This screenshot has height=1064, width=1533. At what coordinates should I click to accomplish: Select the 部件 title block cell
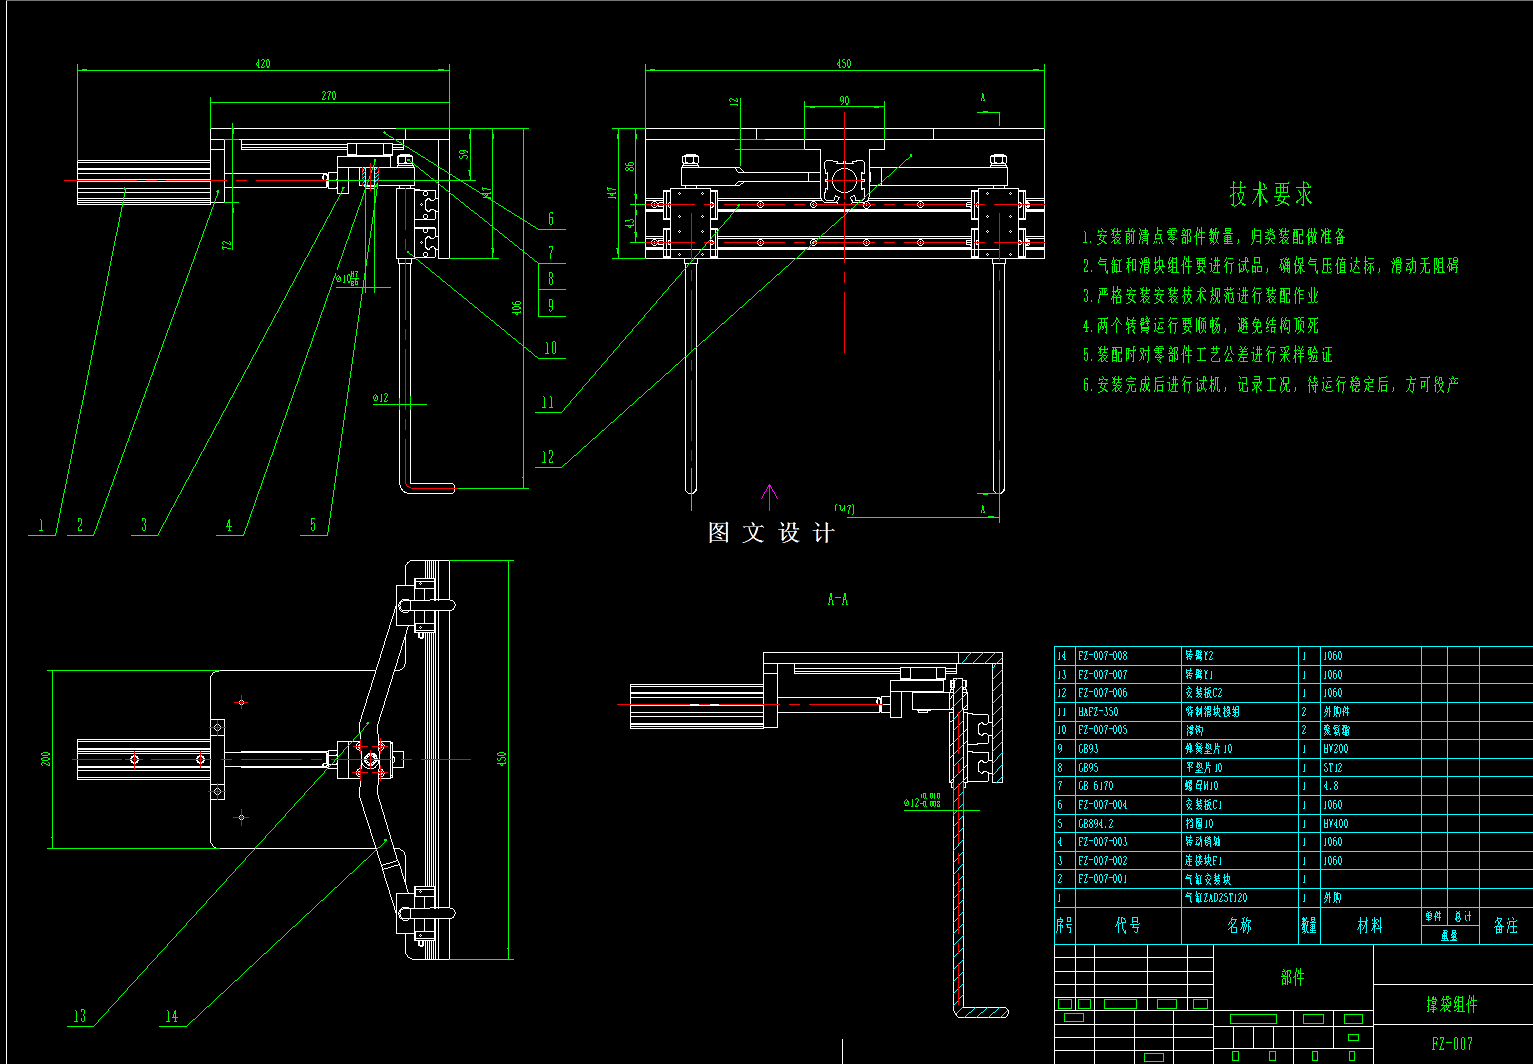(1292, 977)
